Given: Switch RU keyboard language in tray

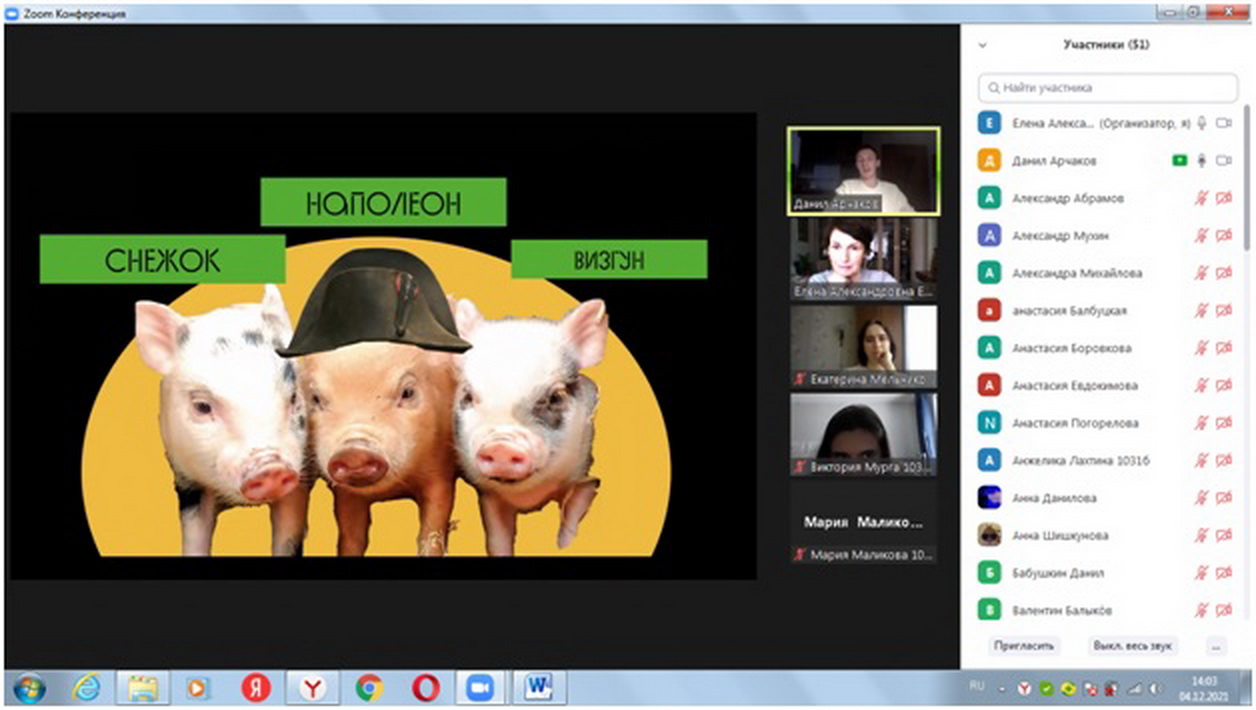Looking at the screenshot, I should [977, 688].
